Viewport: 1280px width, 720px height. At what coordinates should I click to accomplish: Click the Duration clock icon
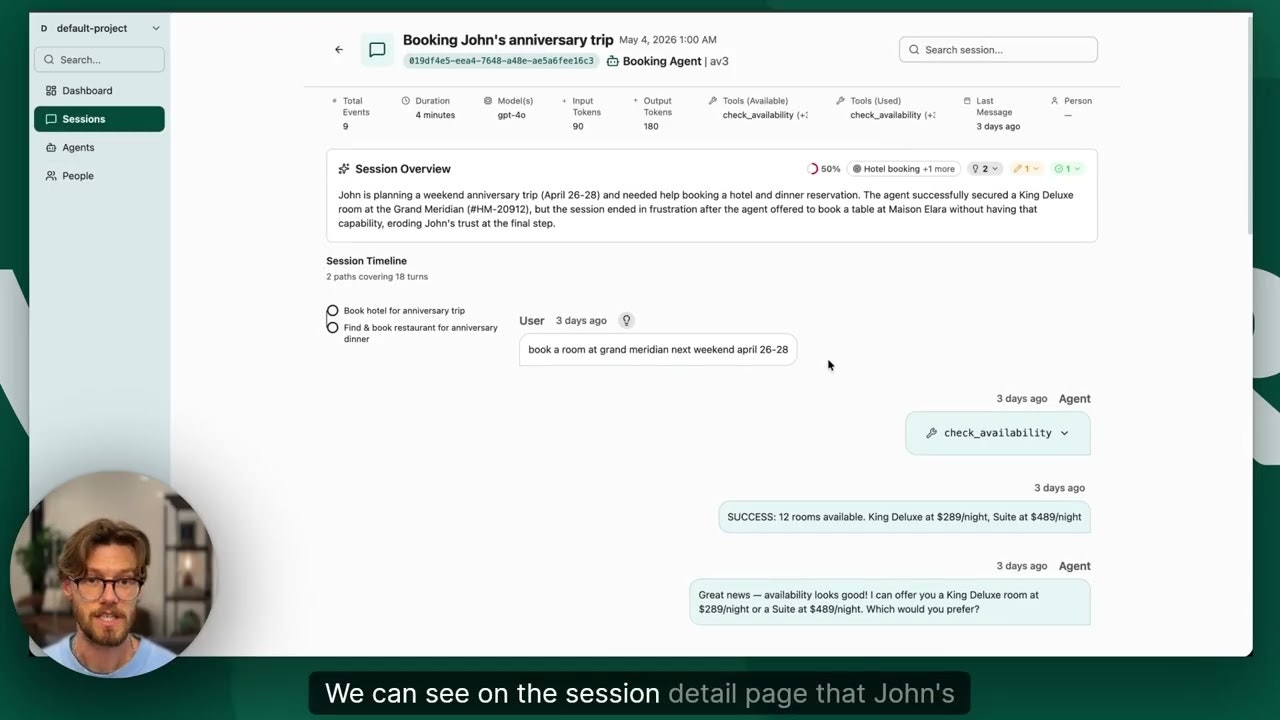click(x=406, y=101)
